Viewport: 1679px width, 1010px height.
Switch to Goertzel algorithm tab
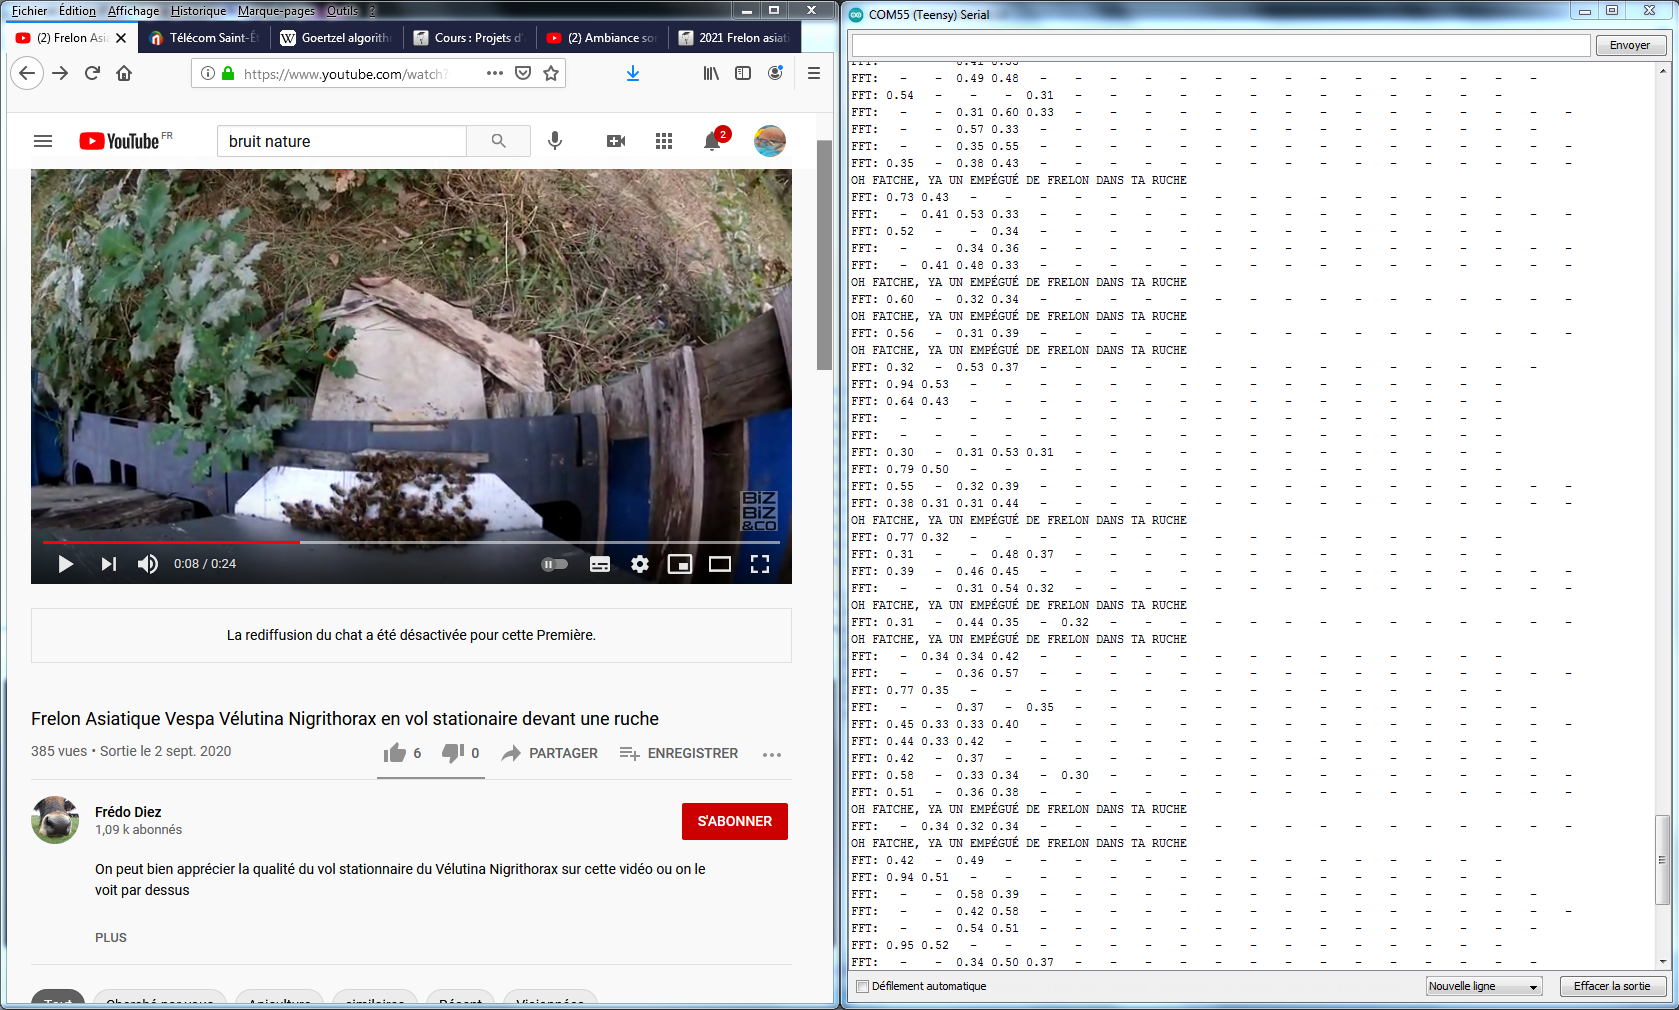tap(337, 38)
